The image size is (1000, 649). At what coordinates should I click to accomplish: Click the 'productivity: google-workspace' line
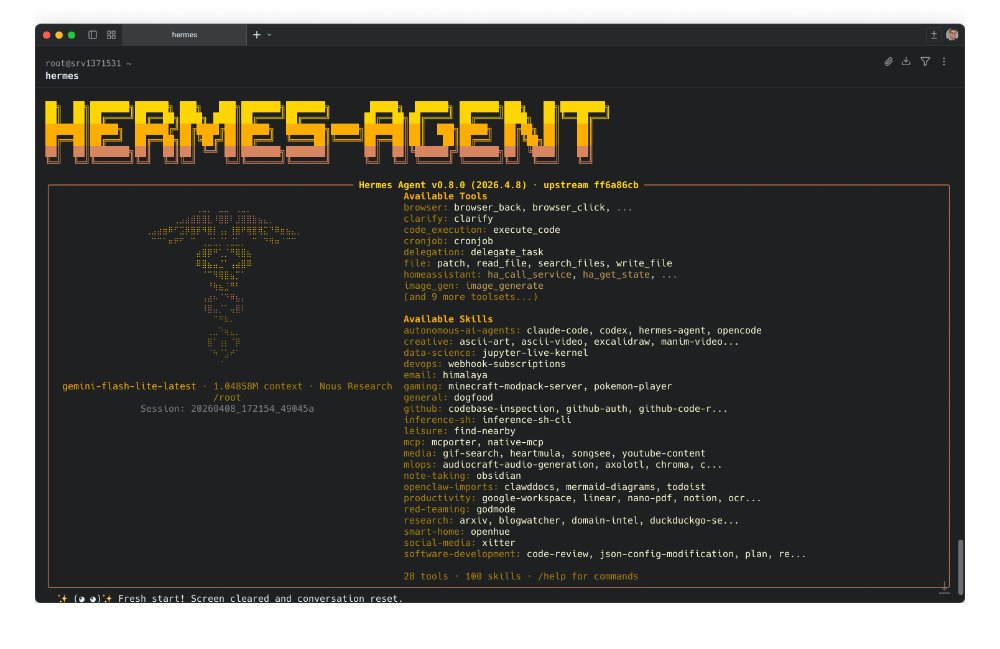[x=582, y=498]
